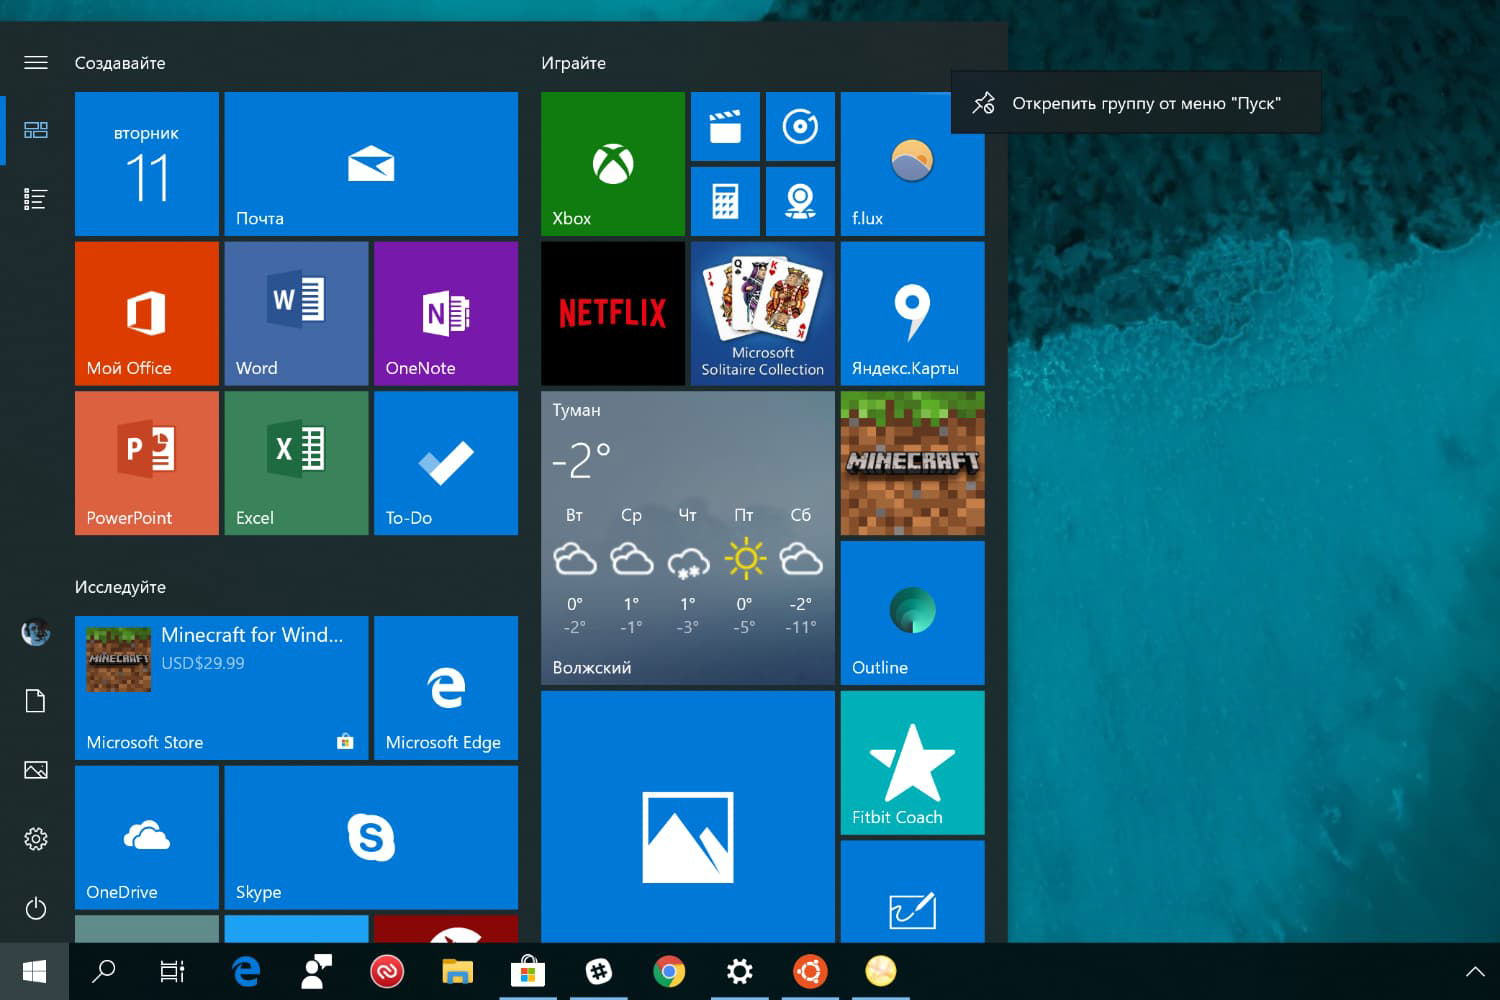Open Word tile
1500x1000 pixels.
click(x=296, y=313)
